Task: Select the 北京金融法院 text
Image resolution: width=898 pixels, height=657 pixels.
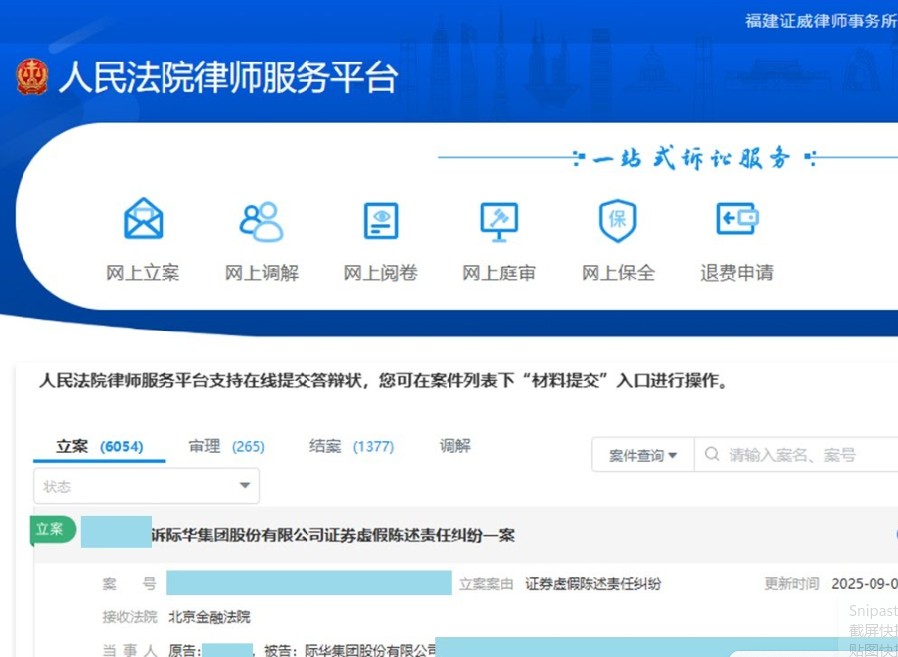Action: [210, 617]
